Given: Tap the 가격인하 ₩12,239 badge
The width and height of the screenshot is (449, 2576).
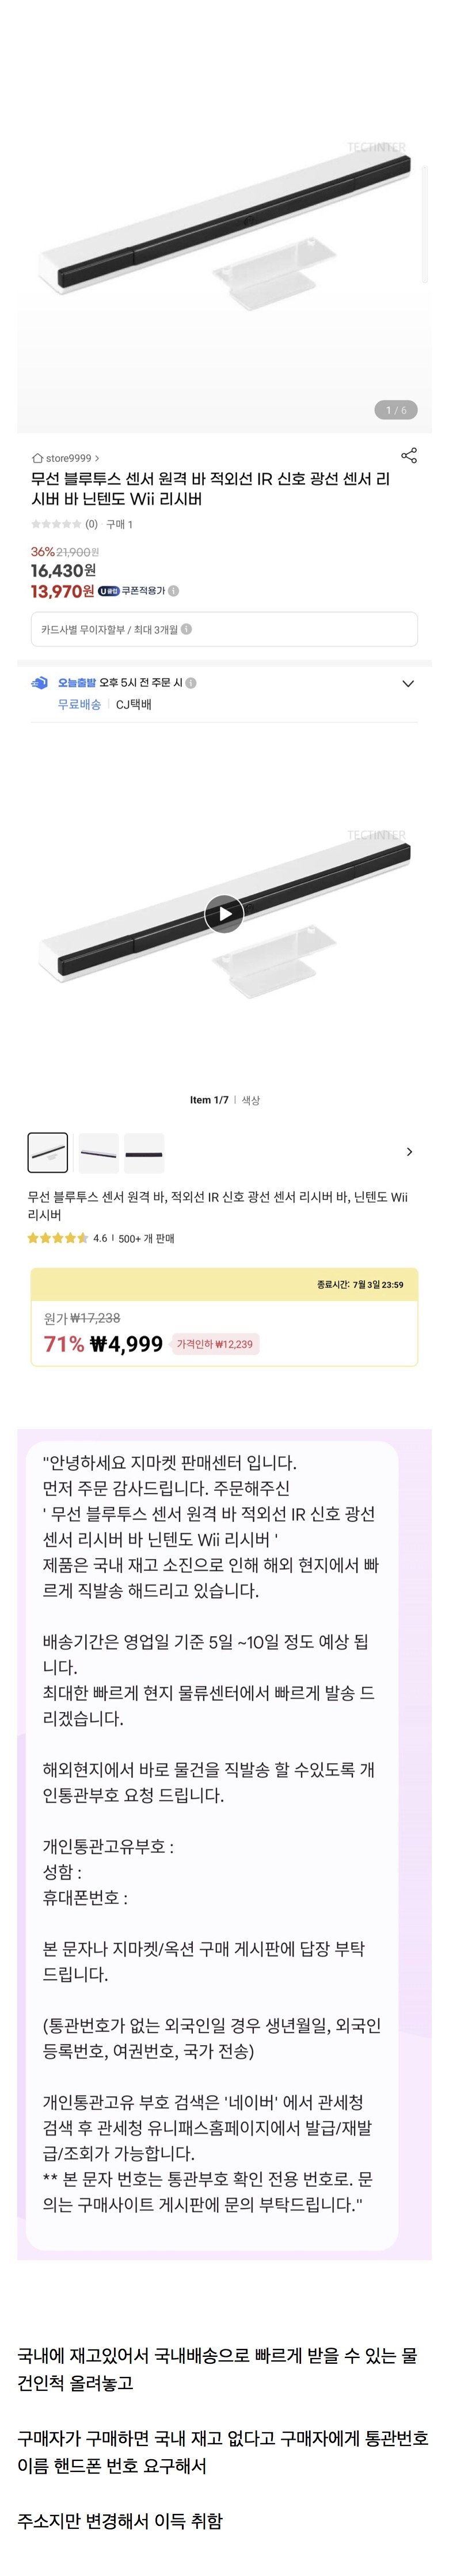Looking at the screenshot, I should click(215, 1344).
